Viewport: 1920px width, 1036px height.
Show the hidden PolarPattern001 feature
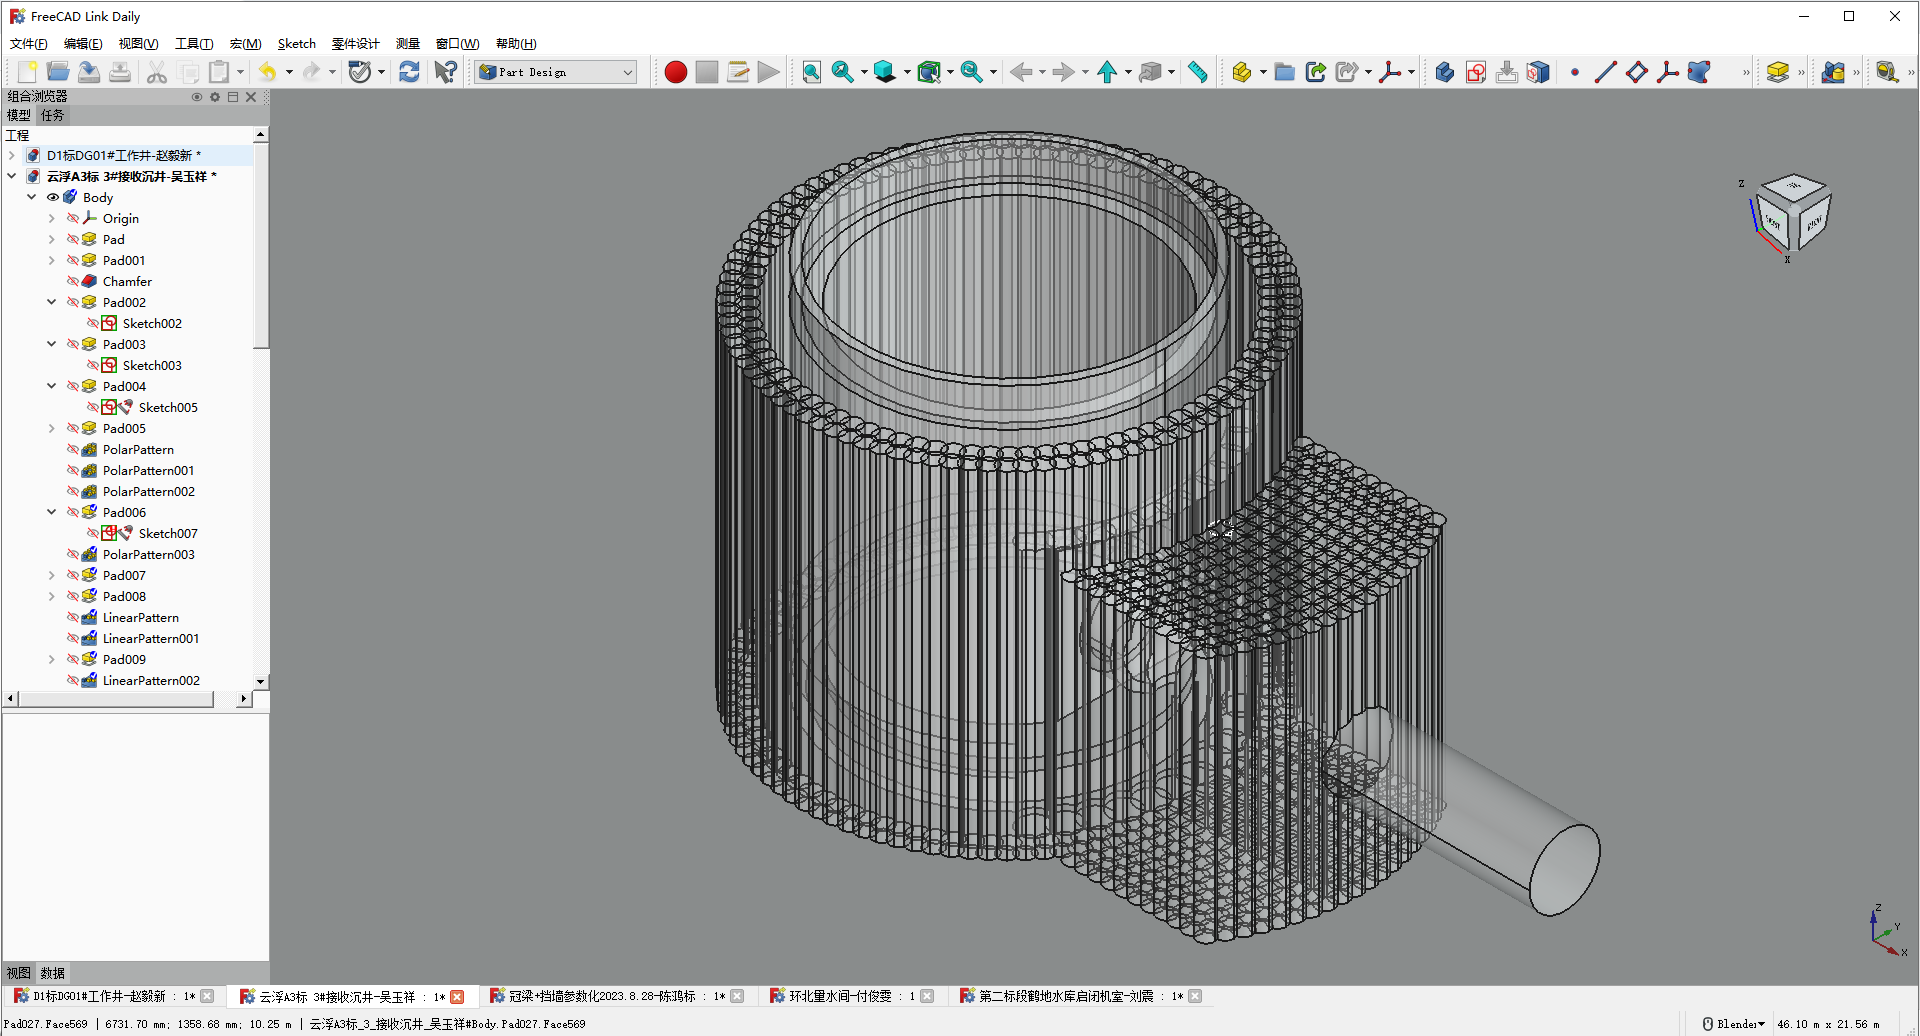coord(73,471)
